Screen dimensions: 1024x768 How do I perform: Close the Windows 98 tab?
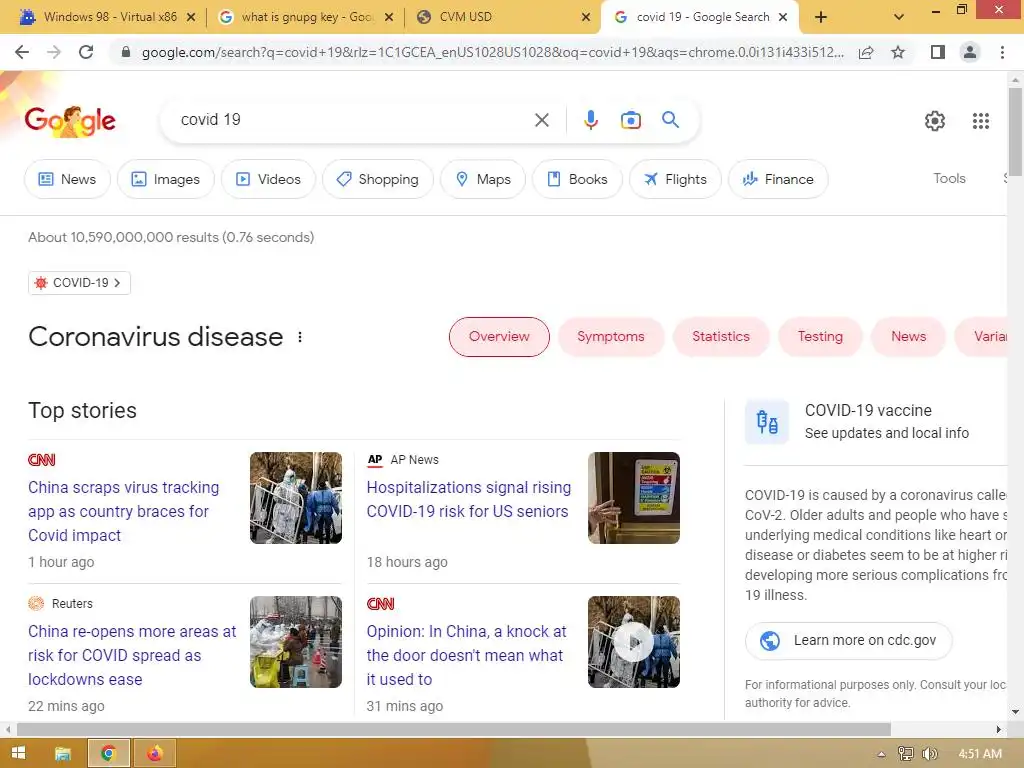click(191, 17)
